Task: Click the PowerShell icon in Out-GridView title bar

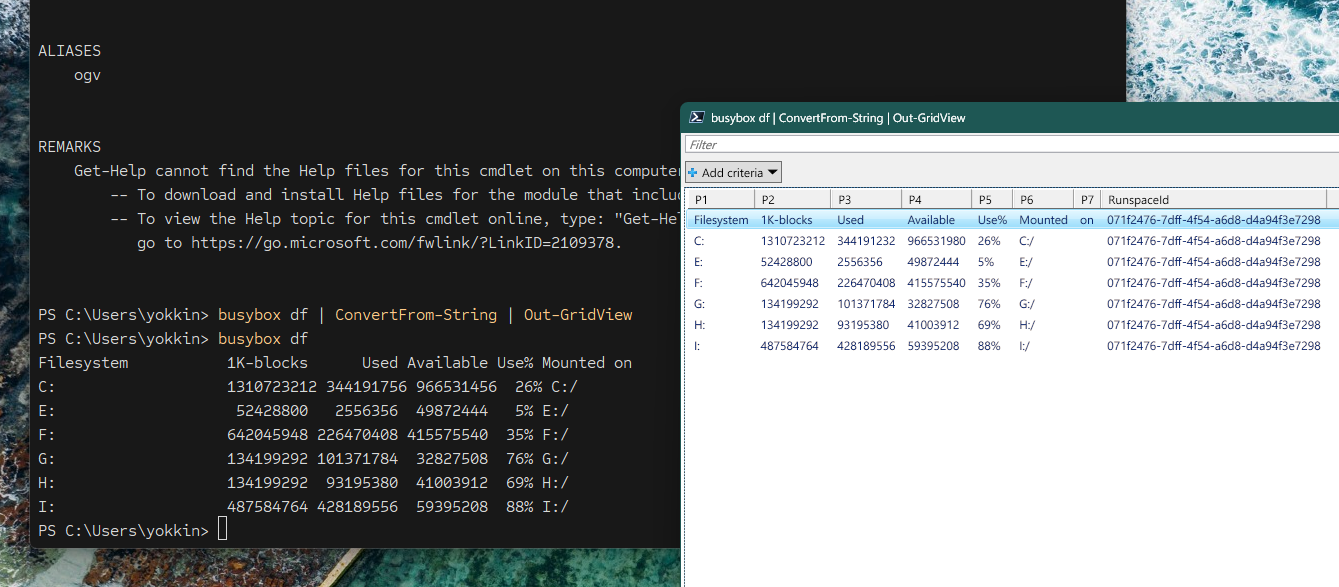Action: [697, 118]
